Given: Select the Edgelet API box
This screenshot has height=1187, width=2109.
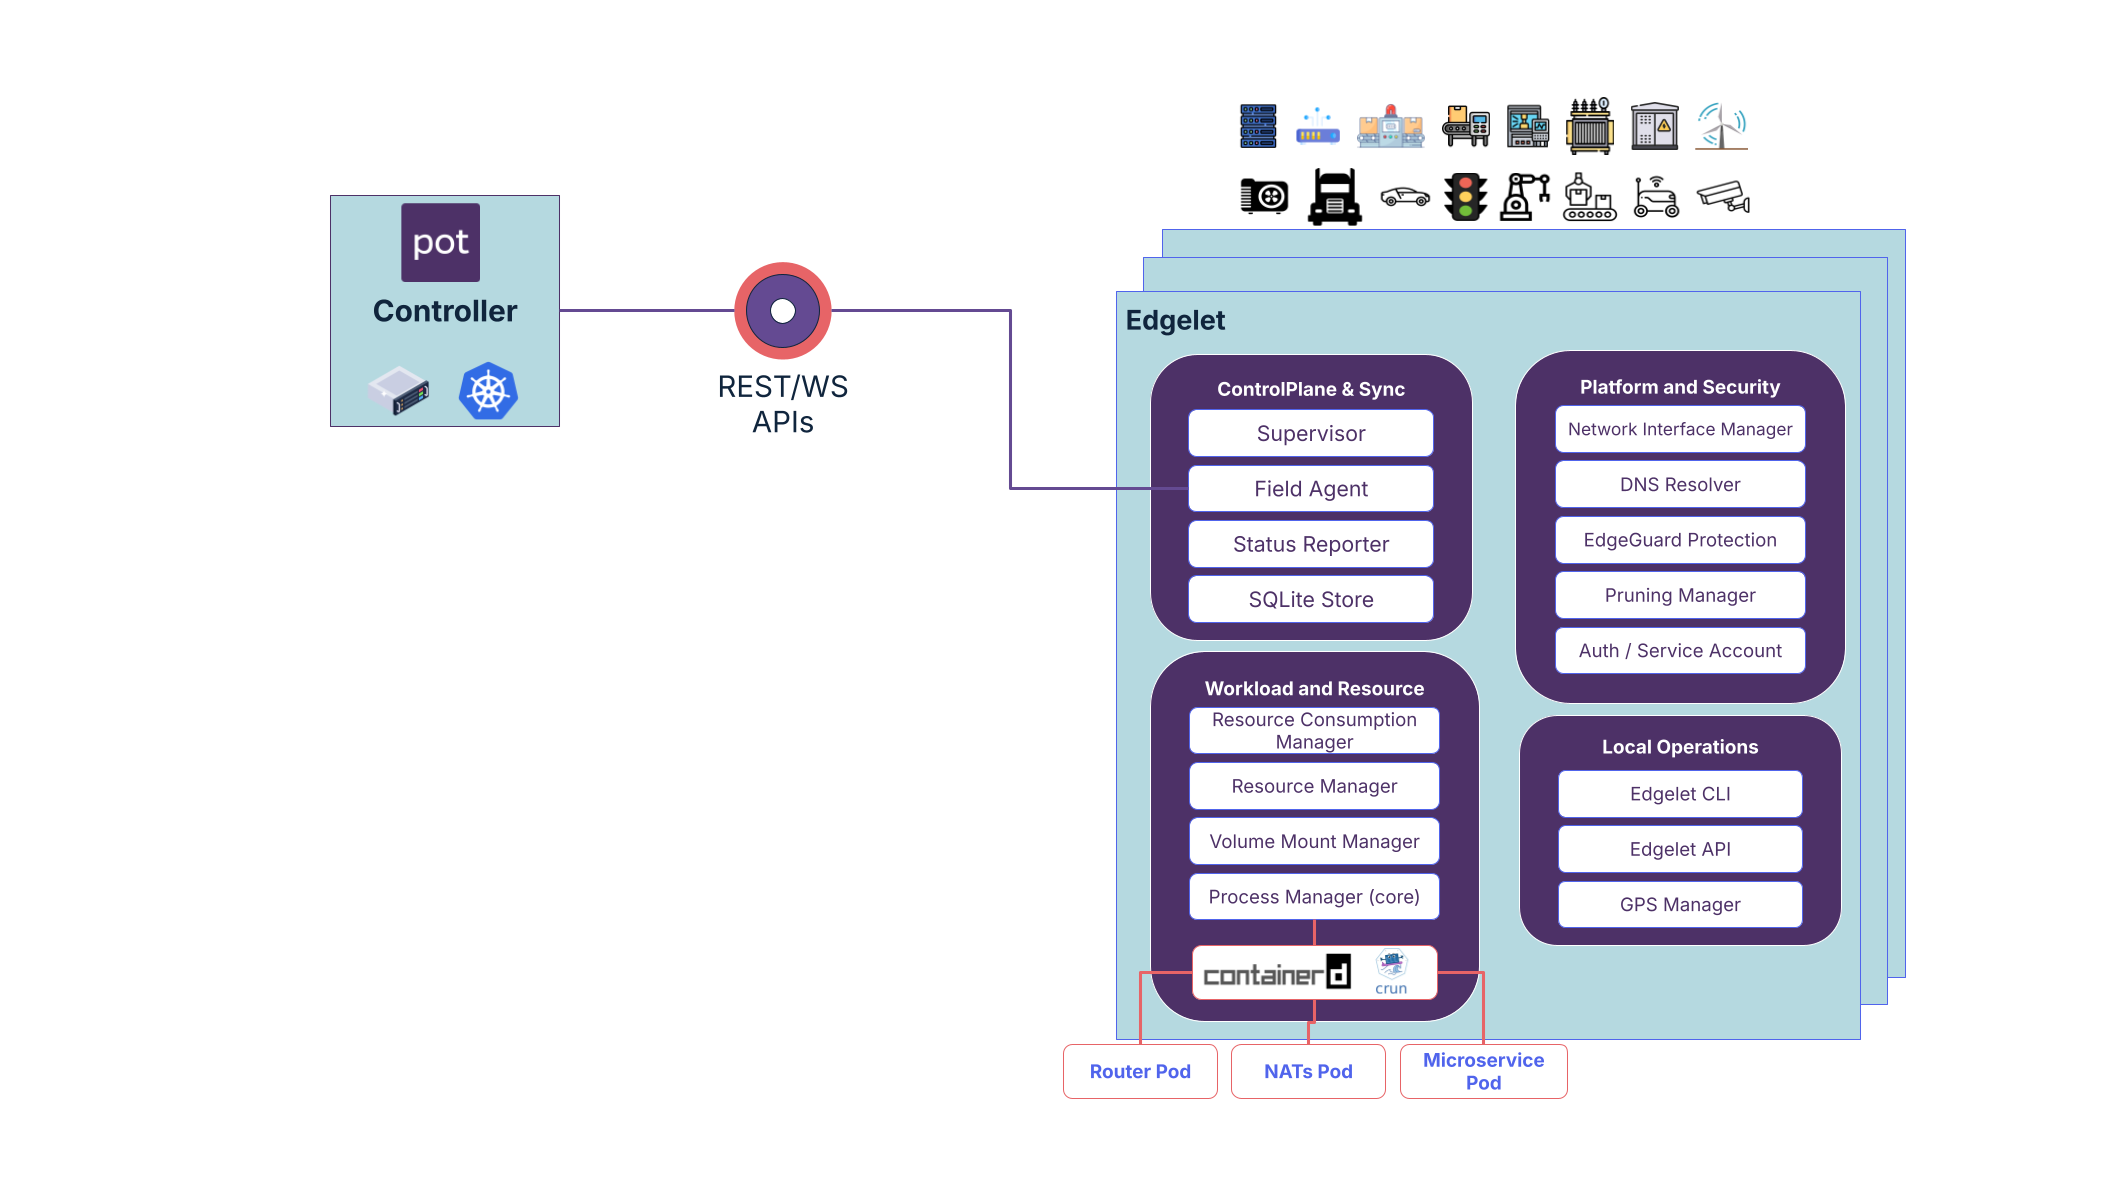Looking at the screenshot, I should pos(1680,849).
